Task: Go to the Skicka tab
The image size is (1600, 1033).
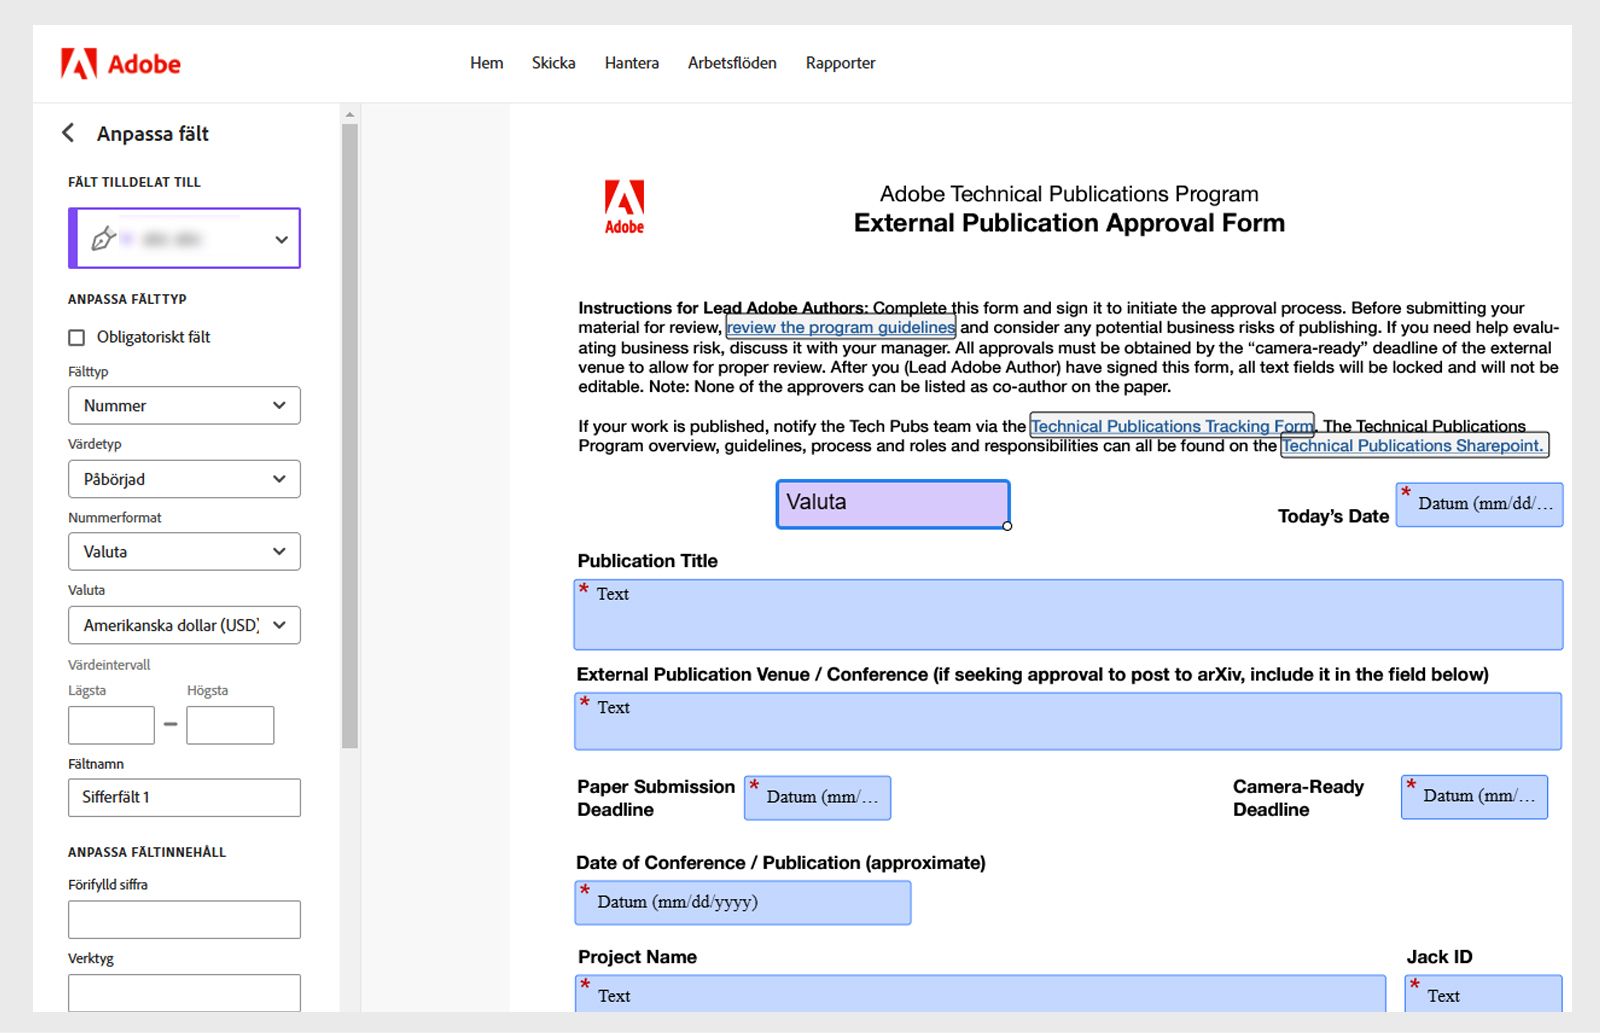Action: click(x=554, y=63)
